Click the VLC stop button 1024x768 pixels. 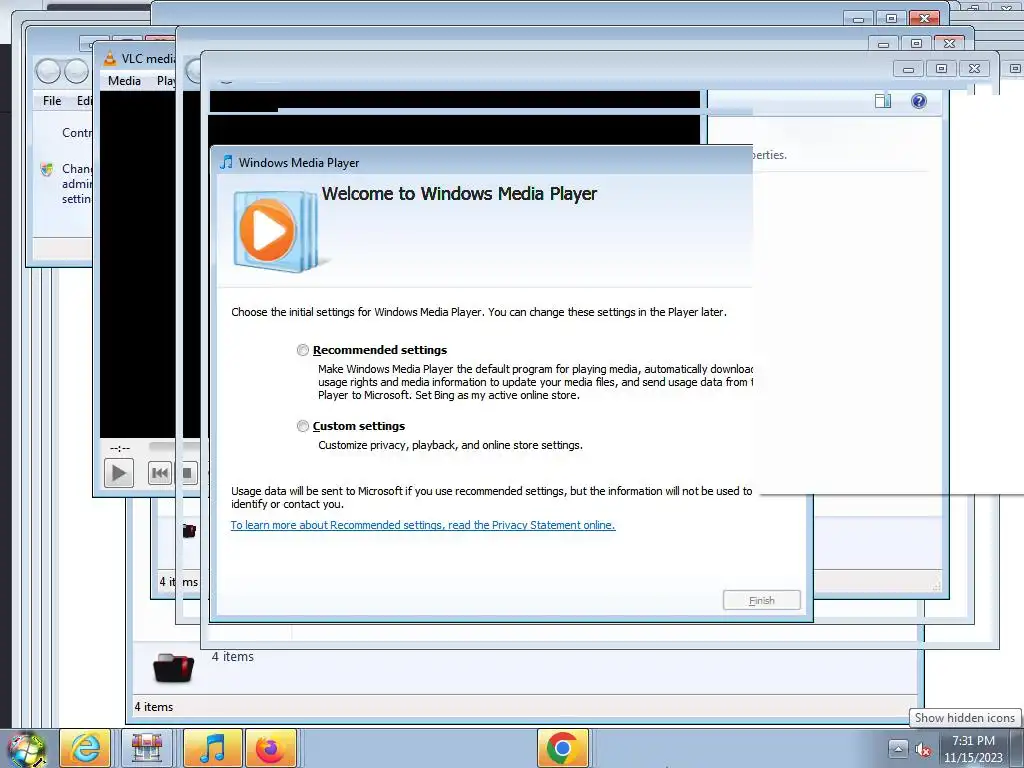[188, 473]
